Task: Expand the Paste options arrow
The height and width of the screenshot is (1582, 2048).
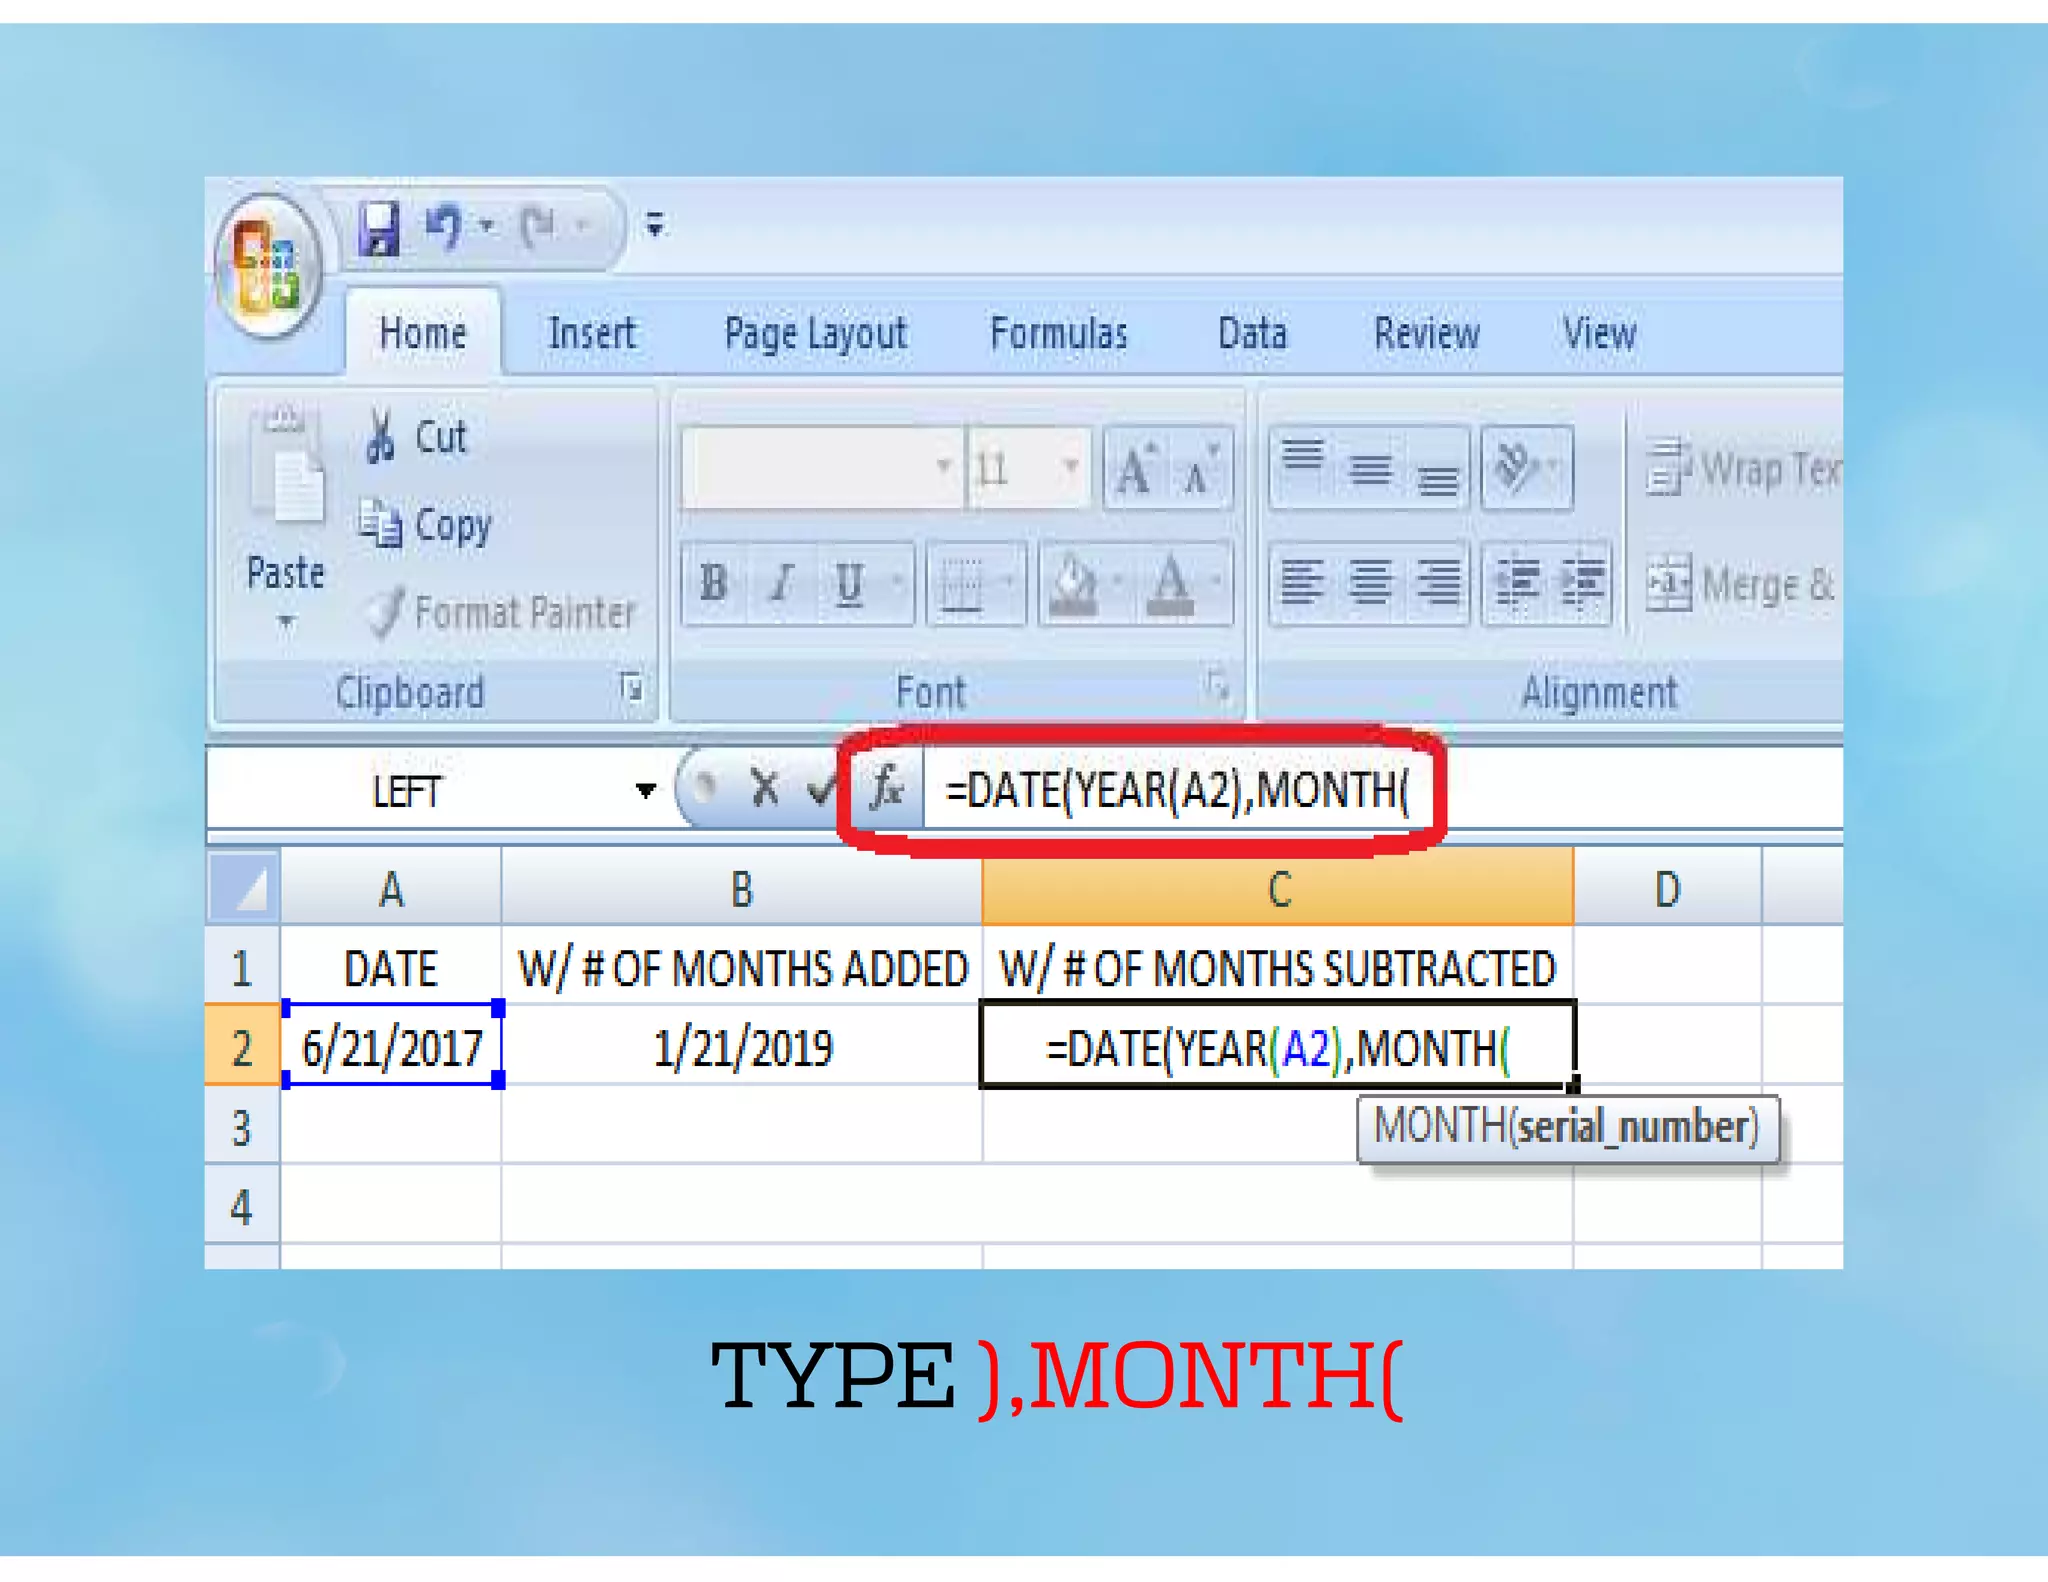Action: (286, 622)
